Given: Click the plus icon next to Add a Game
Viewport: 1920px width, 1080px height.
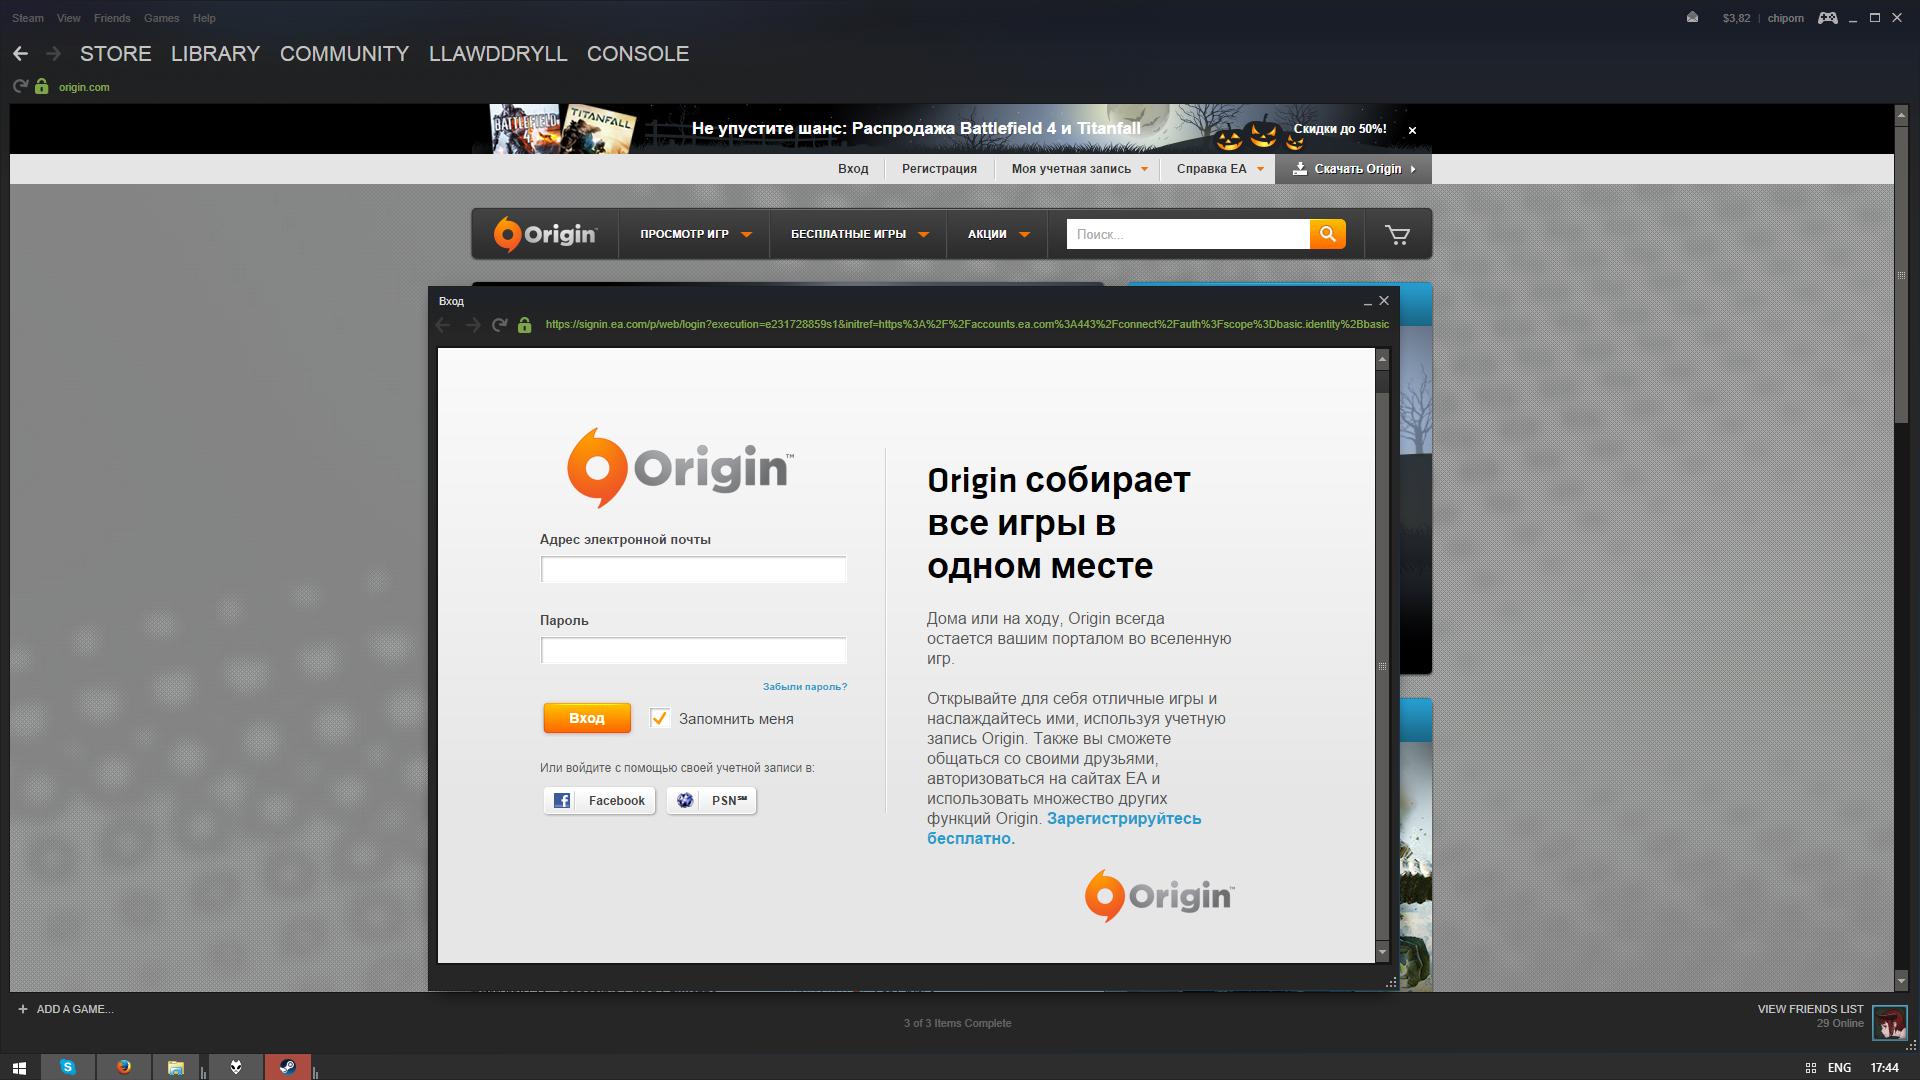Looking at the screenshot, I should [x=22, y=1009].
